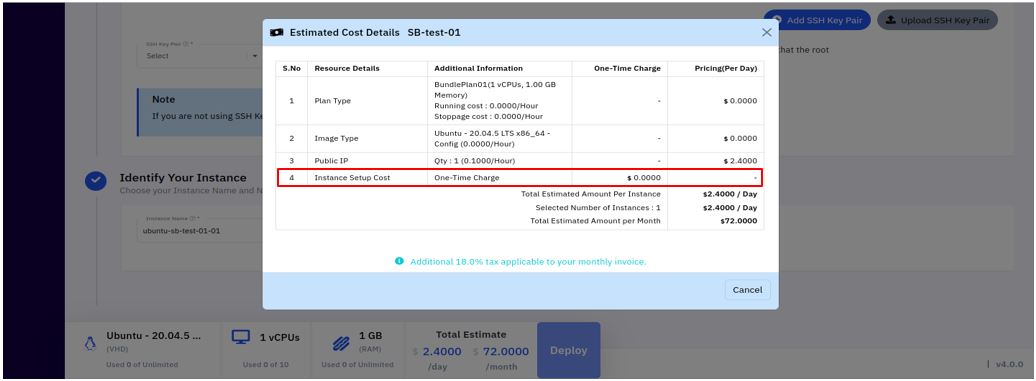Click Identify Your Instance checkmark icon

pyautogui.click(x=96, y=180)
